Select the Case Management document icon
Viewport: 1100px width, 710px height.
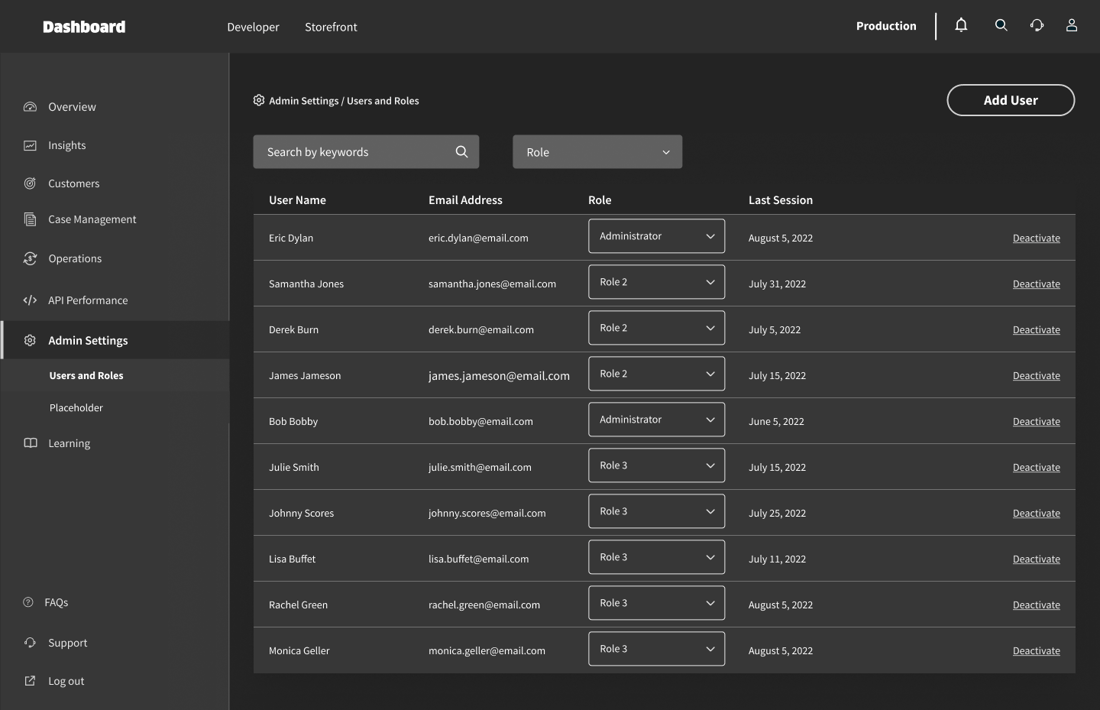point(30,218)
